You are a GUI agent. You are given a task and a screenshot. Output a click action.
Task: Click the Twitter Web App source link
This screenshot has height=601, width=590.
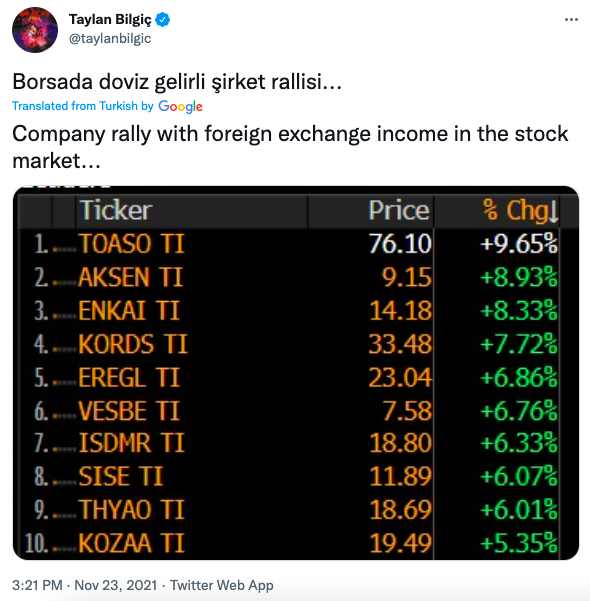(x=222, y=585)
